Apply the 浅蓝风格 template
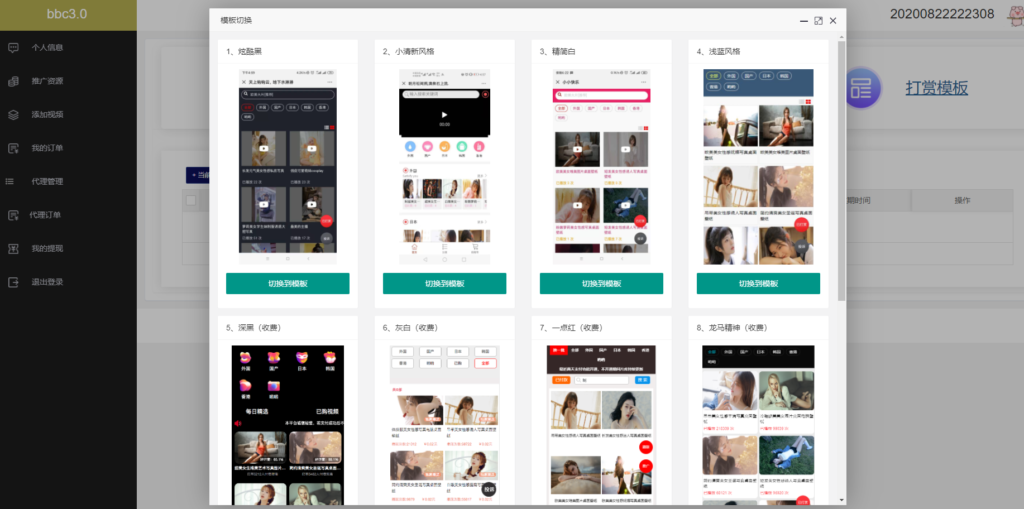The height and width of the screenshot is (509, 1024). click(758, 283)
